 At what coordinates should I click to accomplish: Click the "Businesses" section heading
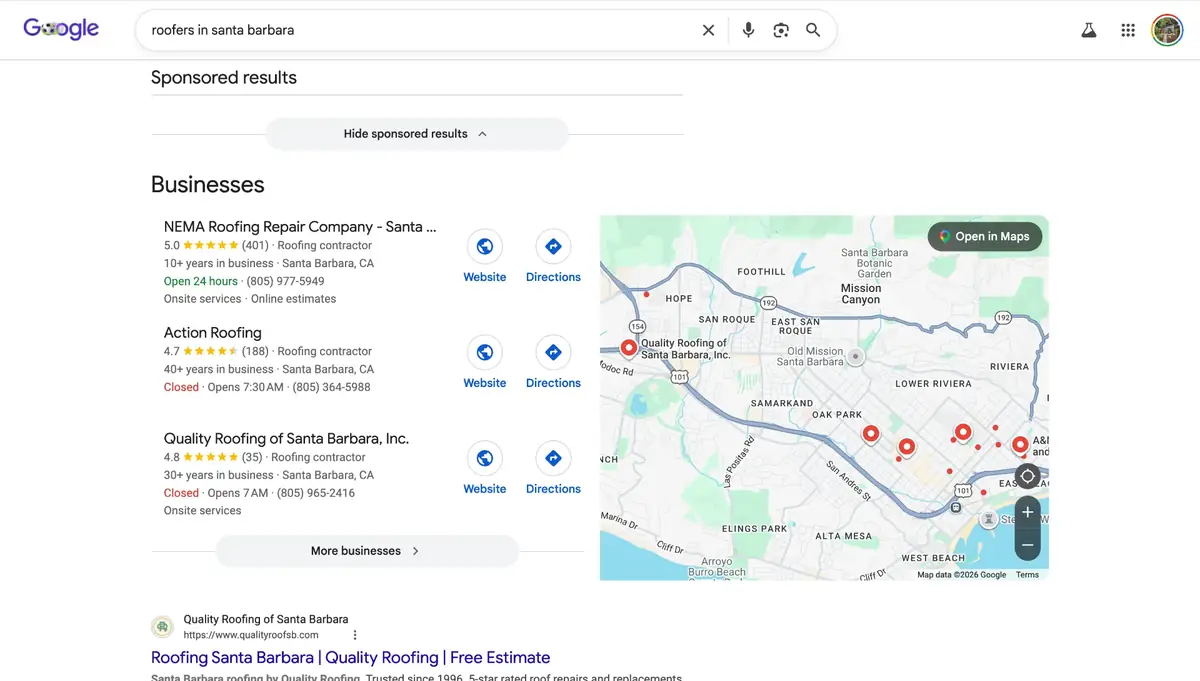[x=208, y=184]
